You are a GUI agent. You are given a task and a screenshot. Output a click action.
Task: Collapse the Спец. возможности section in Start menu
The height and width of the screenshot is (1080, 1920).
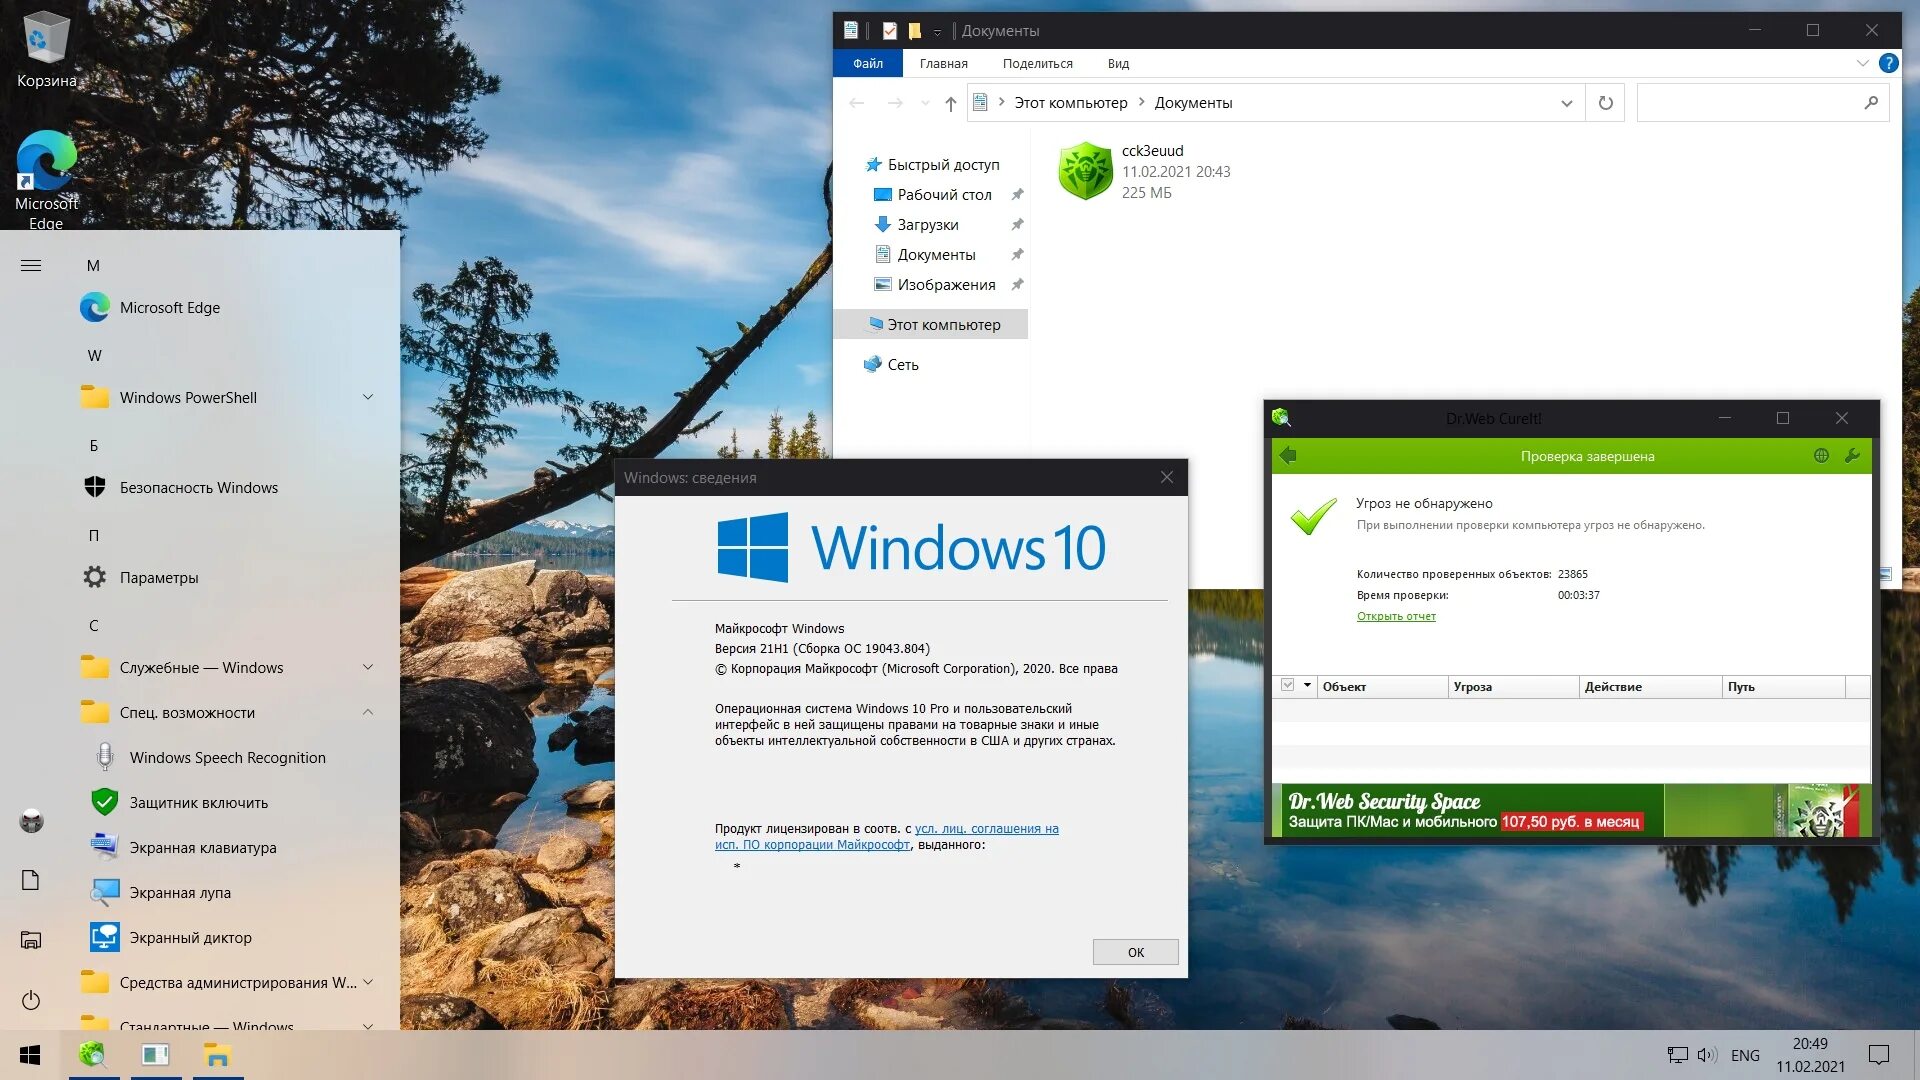[367, 712]
